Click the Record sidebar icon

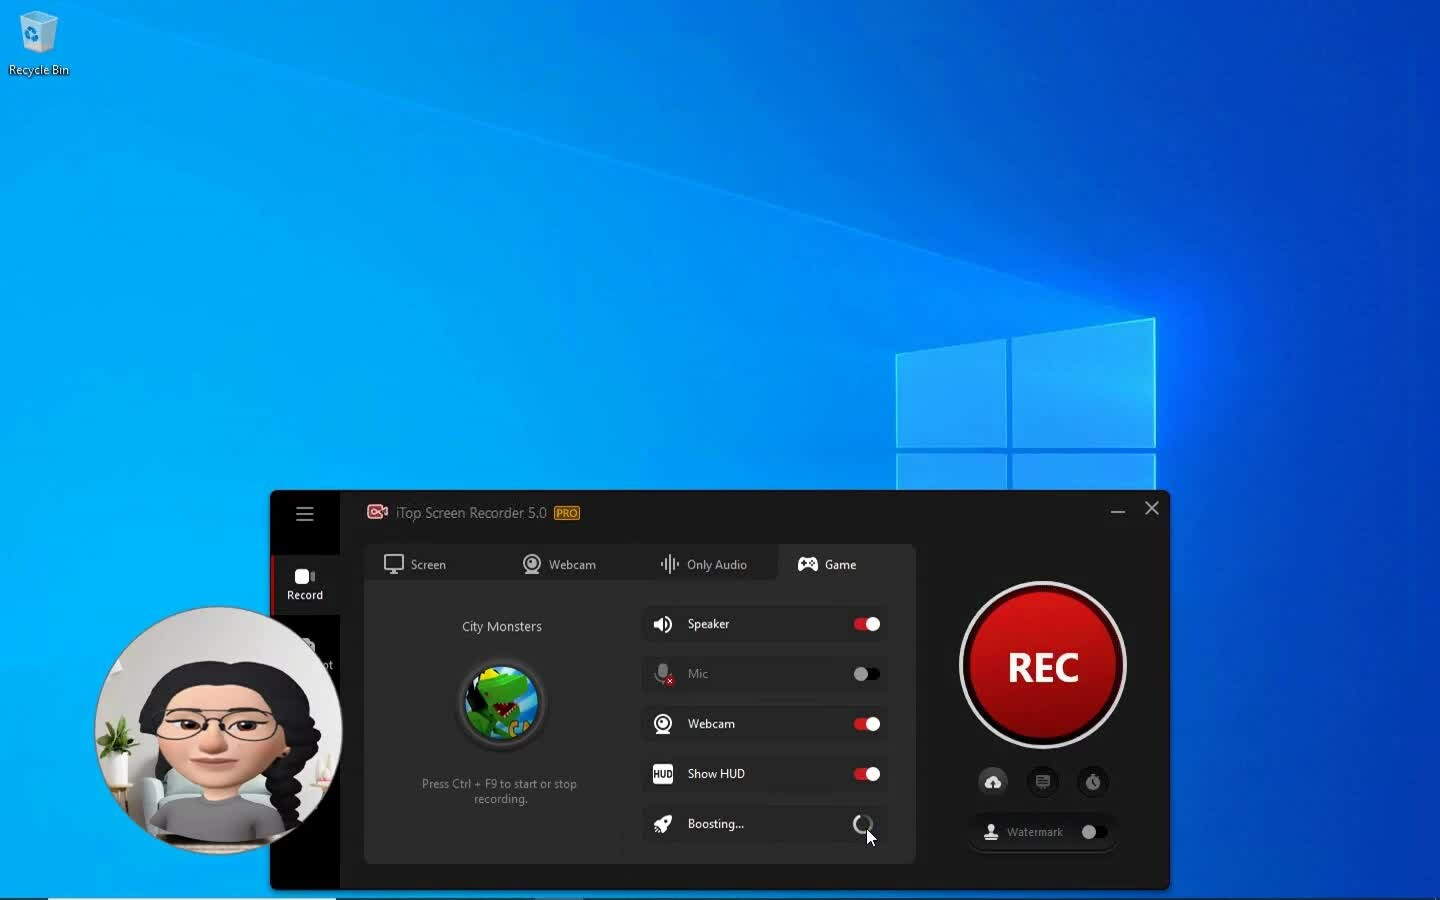[x=305, y=584]
